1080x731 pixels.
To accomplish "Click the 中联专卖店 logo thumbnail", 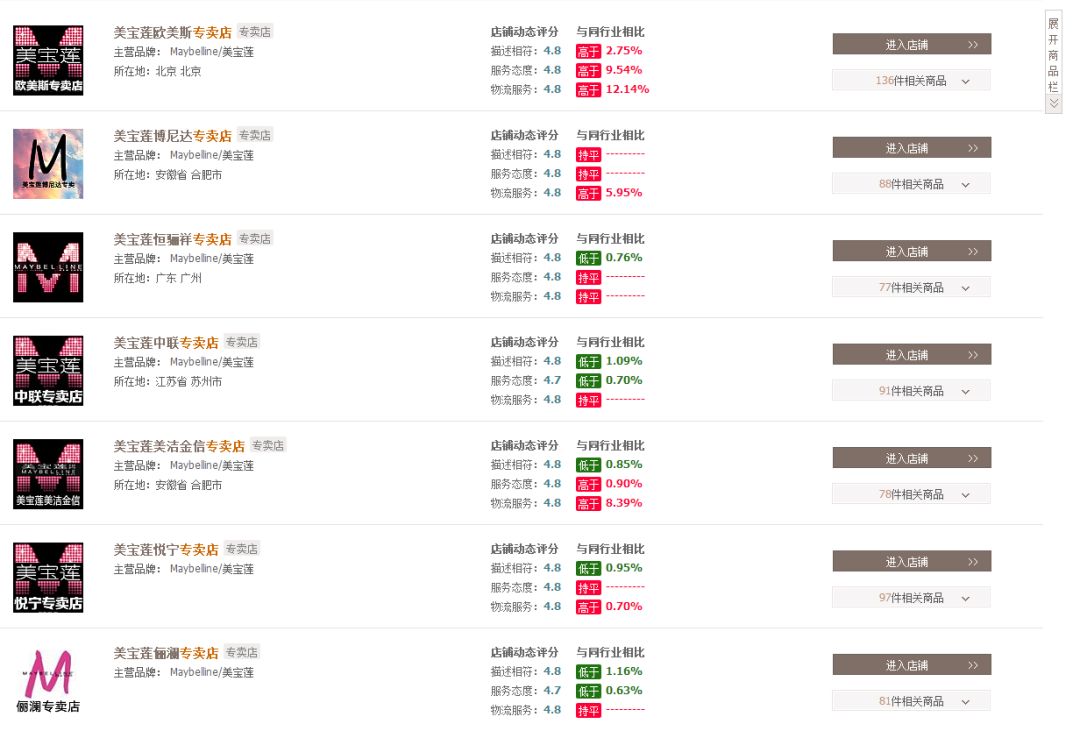I will [x=48, y=371].
